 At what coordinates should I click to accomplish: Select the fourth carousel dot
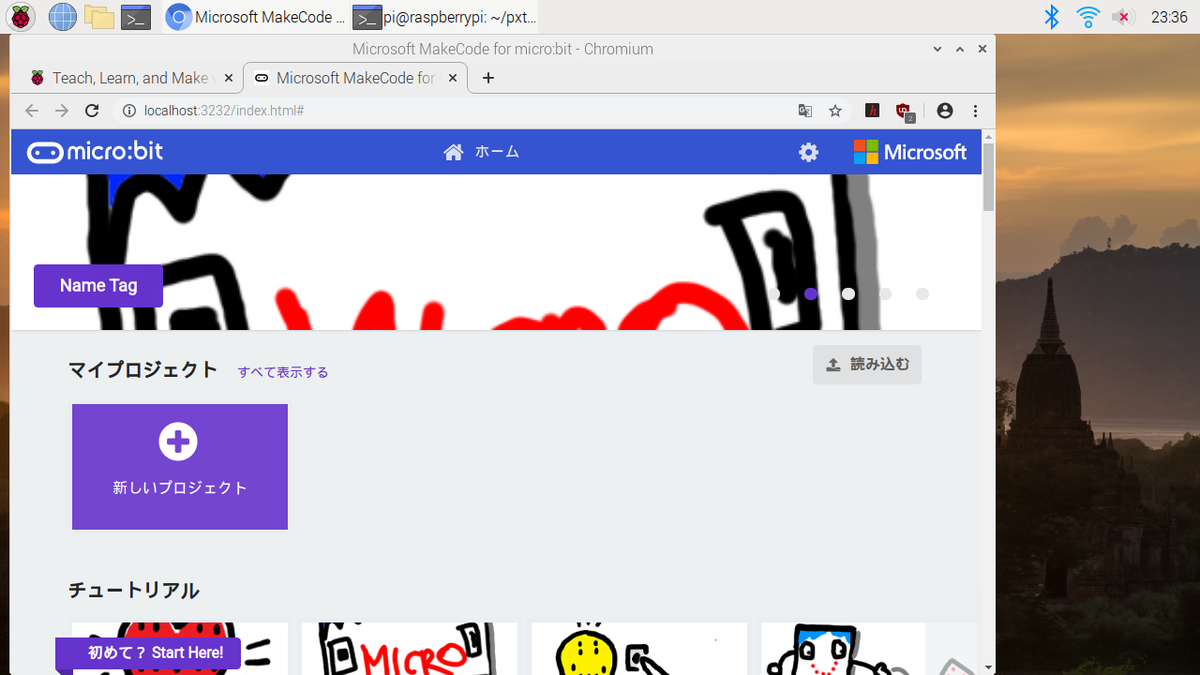click(885, 294)
